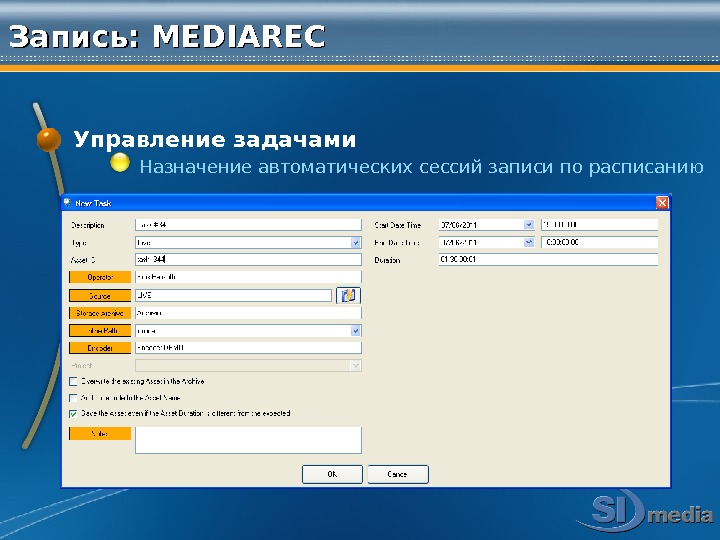Click the browse icon next to Source field
The height and width of the screenshot is (540, 720).
348,295
